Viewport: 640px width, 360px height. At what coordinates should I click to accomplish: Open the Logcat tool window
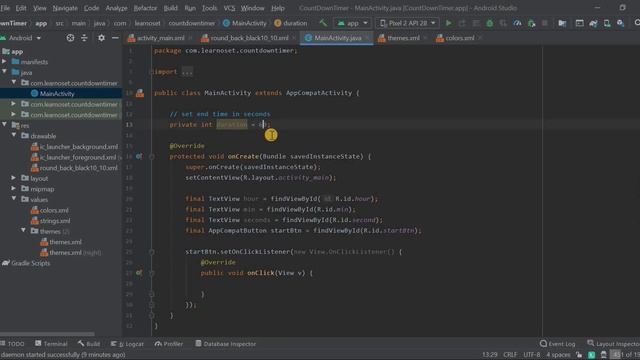pos(127,344)
